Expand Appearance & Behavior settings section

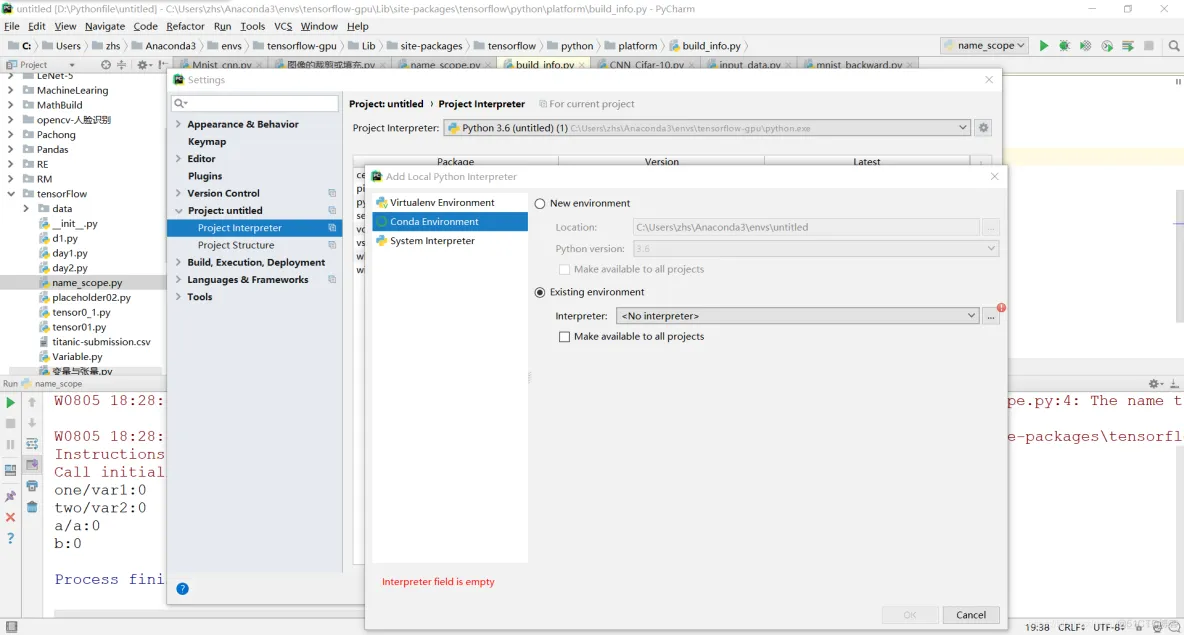click(179, 125)
